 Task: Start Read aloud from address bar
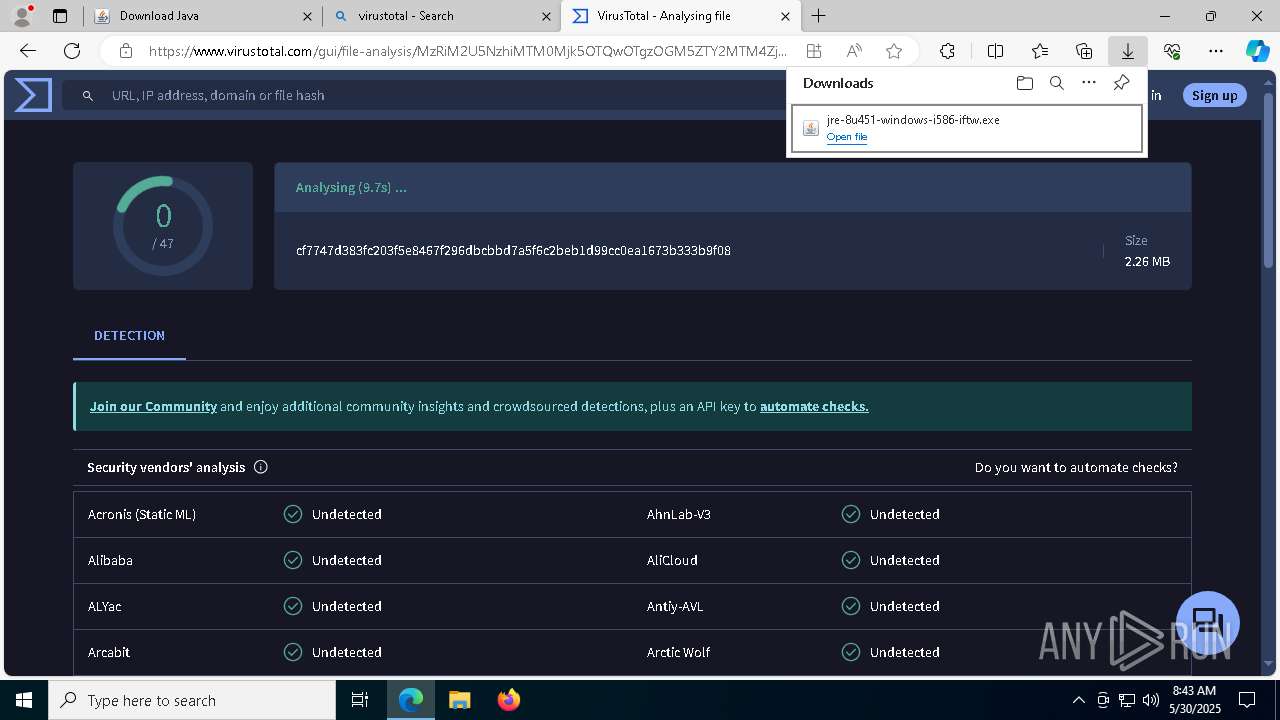click(x=854, y=51)
